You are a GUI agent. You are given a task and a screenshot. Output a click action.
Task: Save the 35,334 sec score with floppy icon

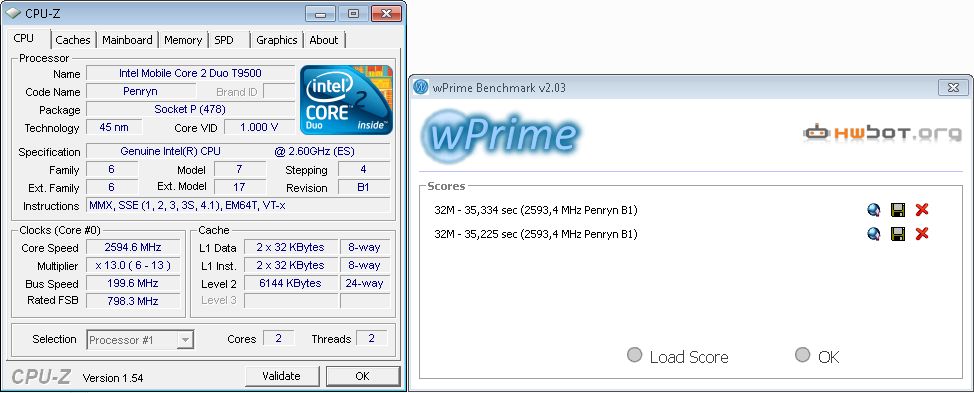coord(898,210)
